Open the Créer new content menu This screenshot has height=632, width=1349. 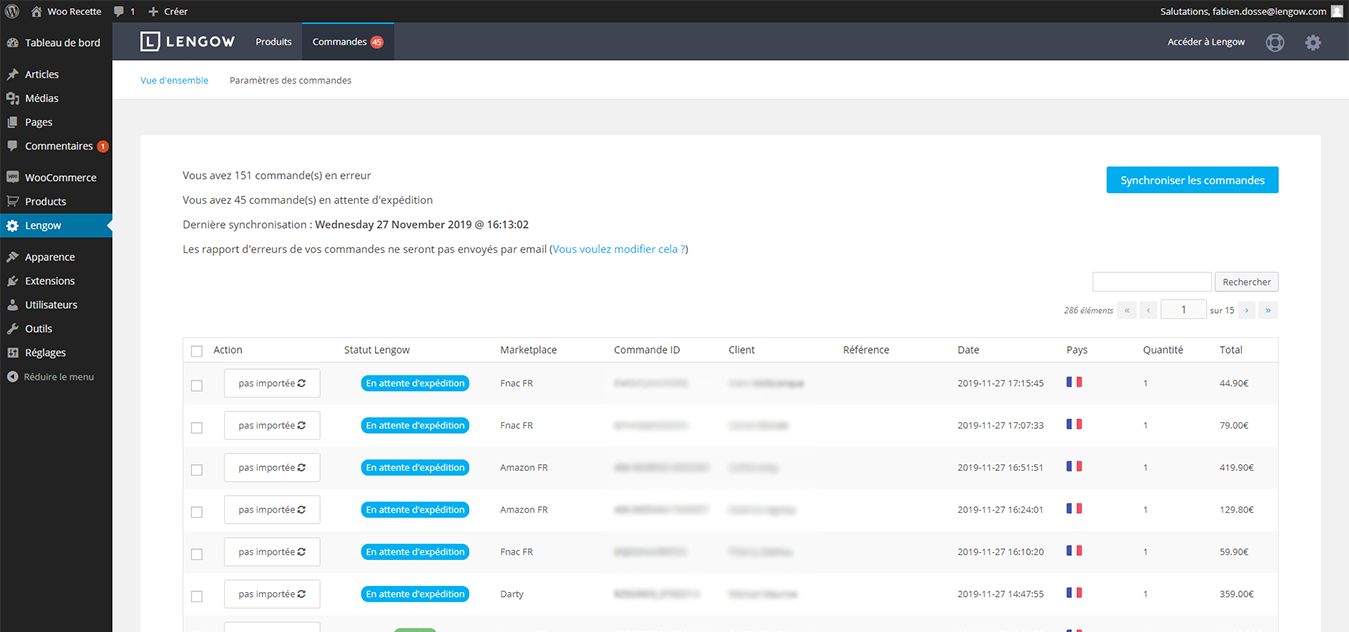[168, 11]
